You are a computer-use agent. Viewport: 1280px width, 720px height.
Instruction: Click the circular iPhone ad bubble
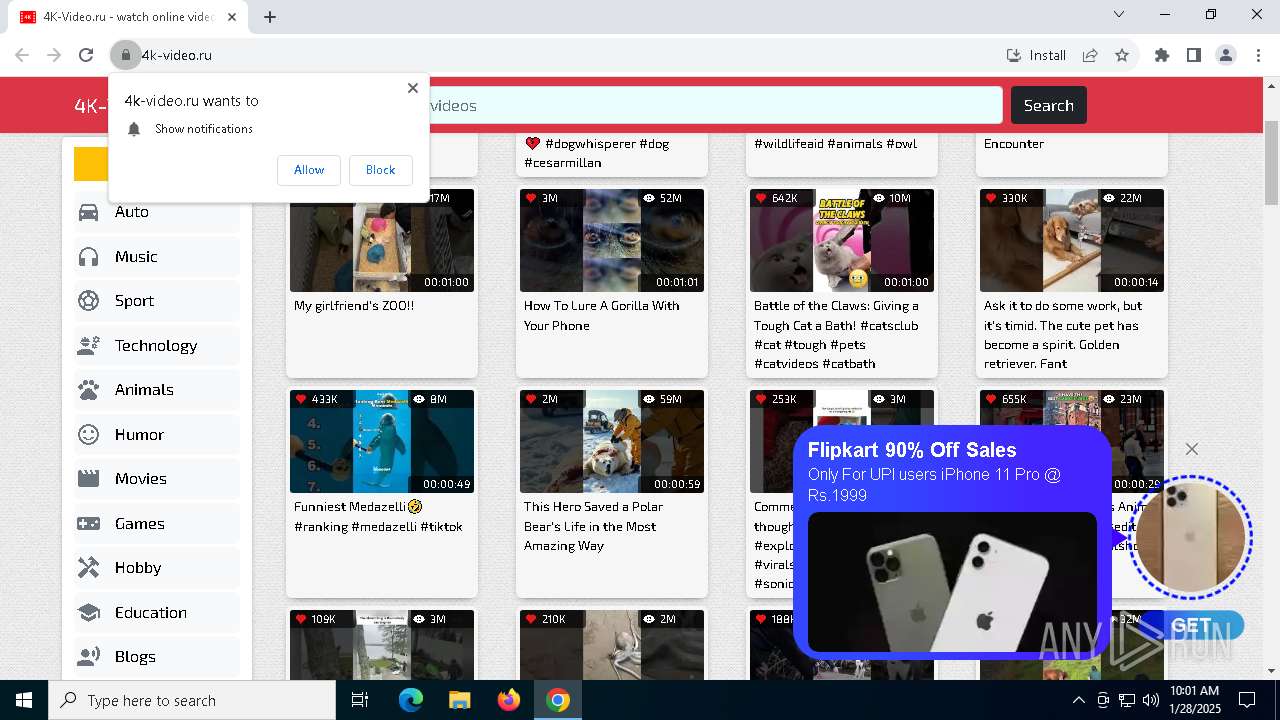pos(1190,537)
